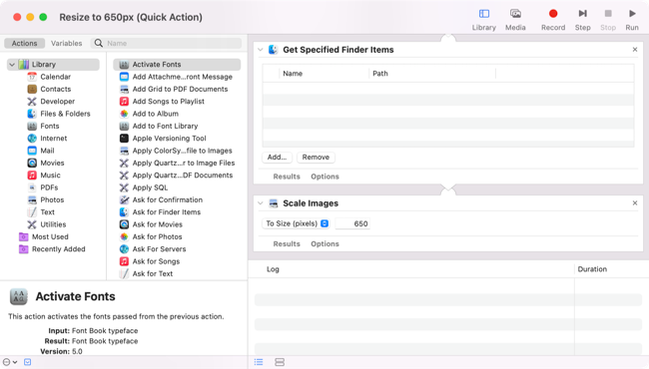Open the action menu at bottom left

pos(10,362)
